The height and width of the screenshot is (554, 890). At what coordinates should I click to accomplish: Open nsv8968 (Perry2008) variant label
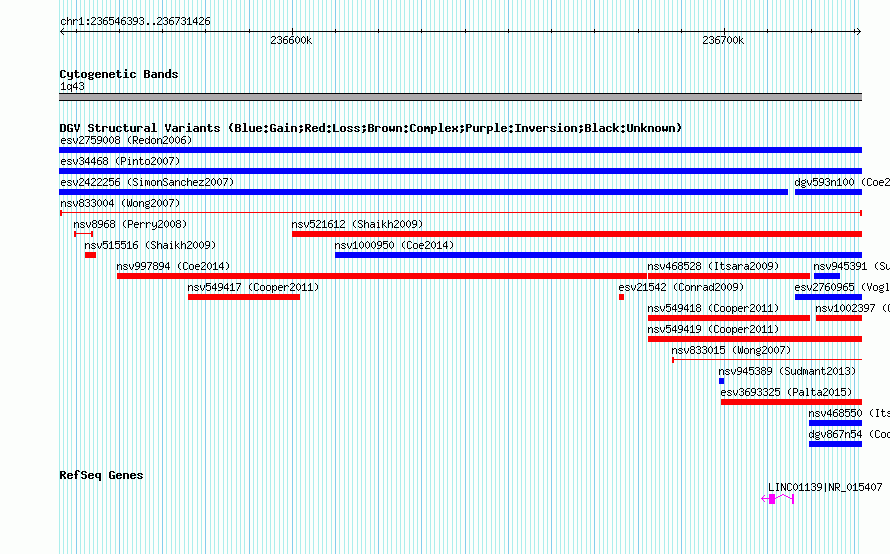click(130, 224)
